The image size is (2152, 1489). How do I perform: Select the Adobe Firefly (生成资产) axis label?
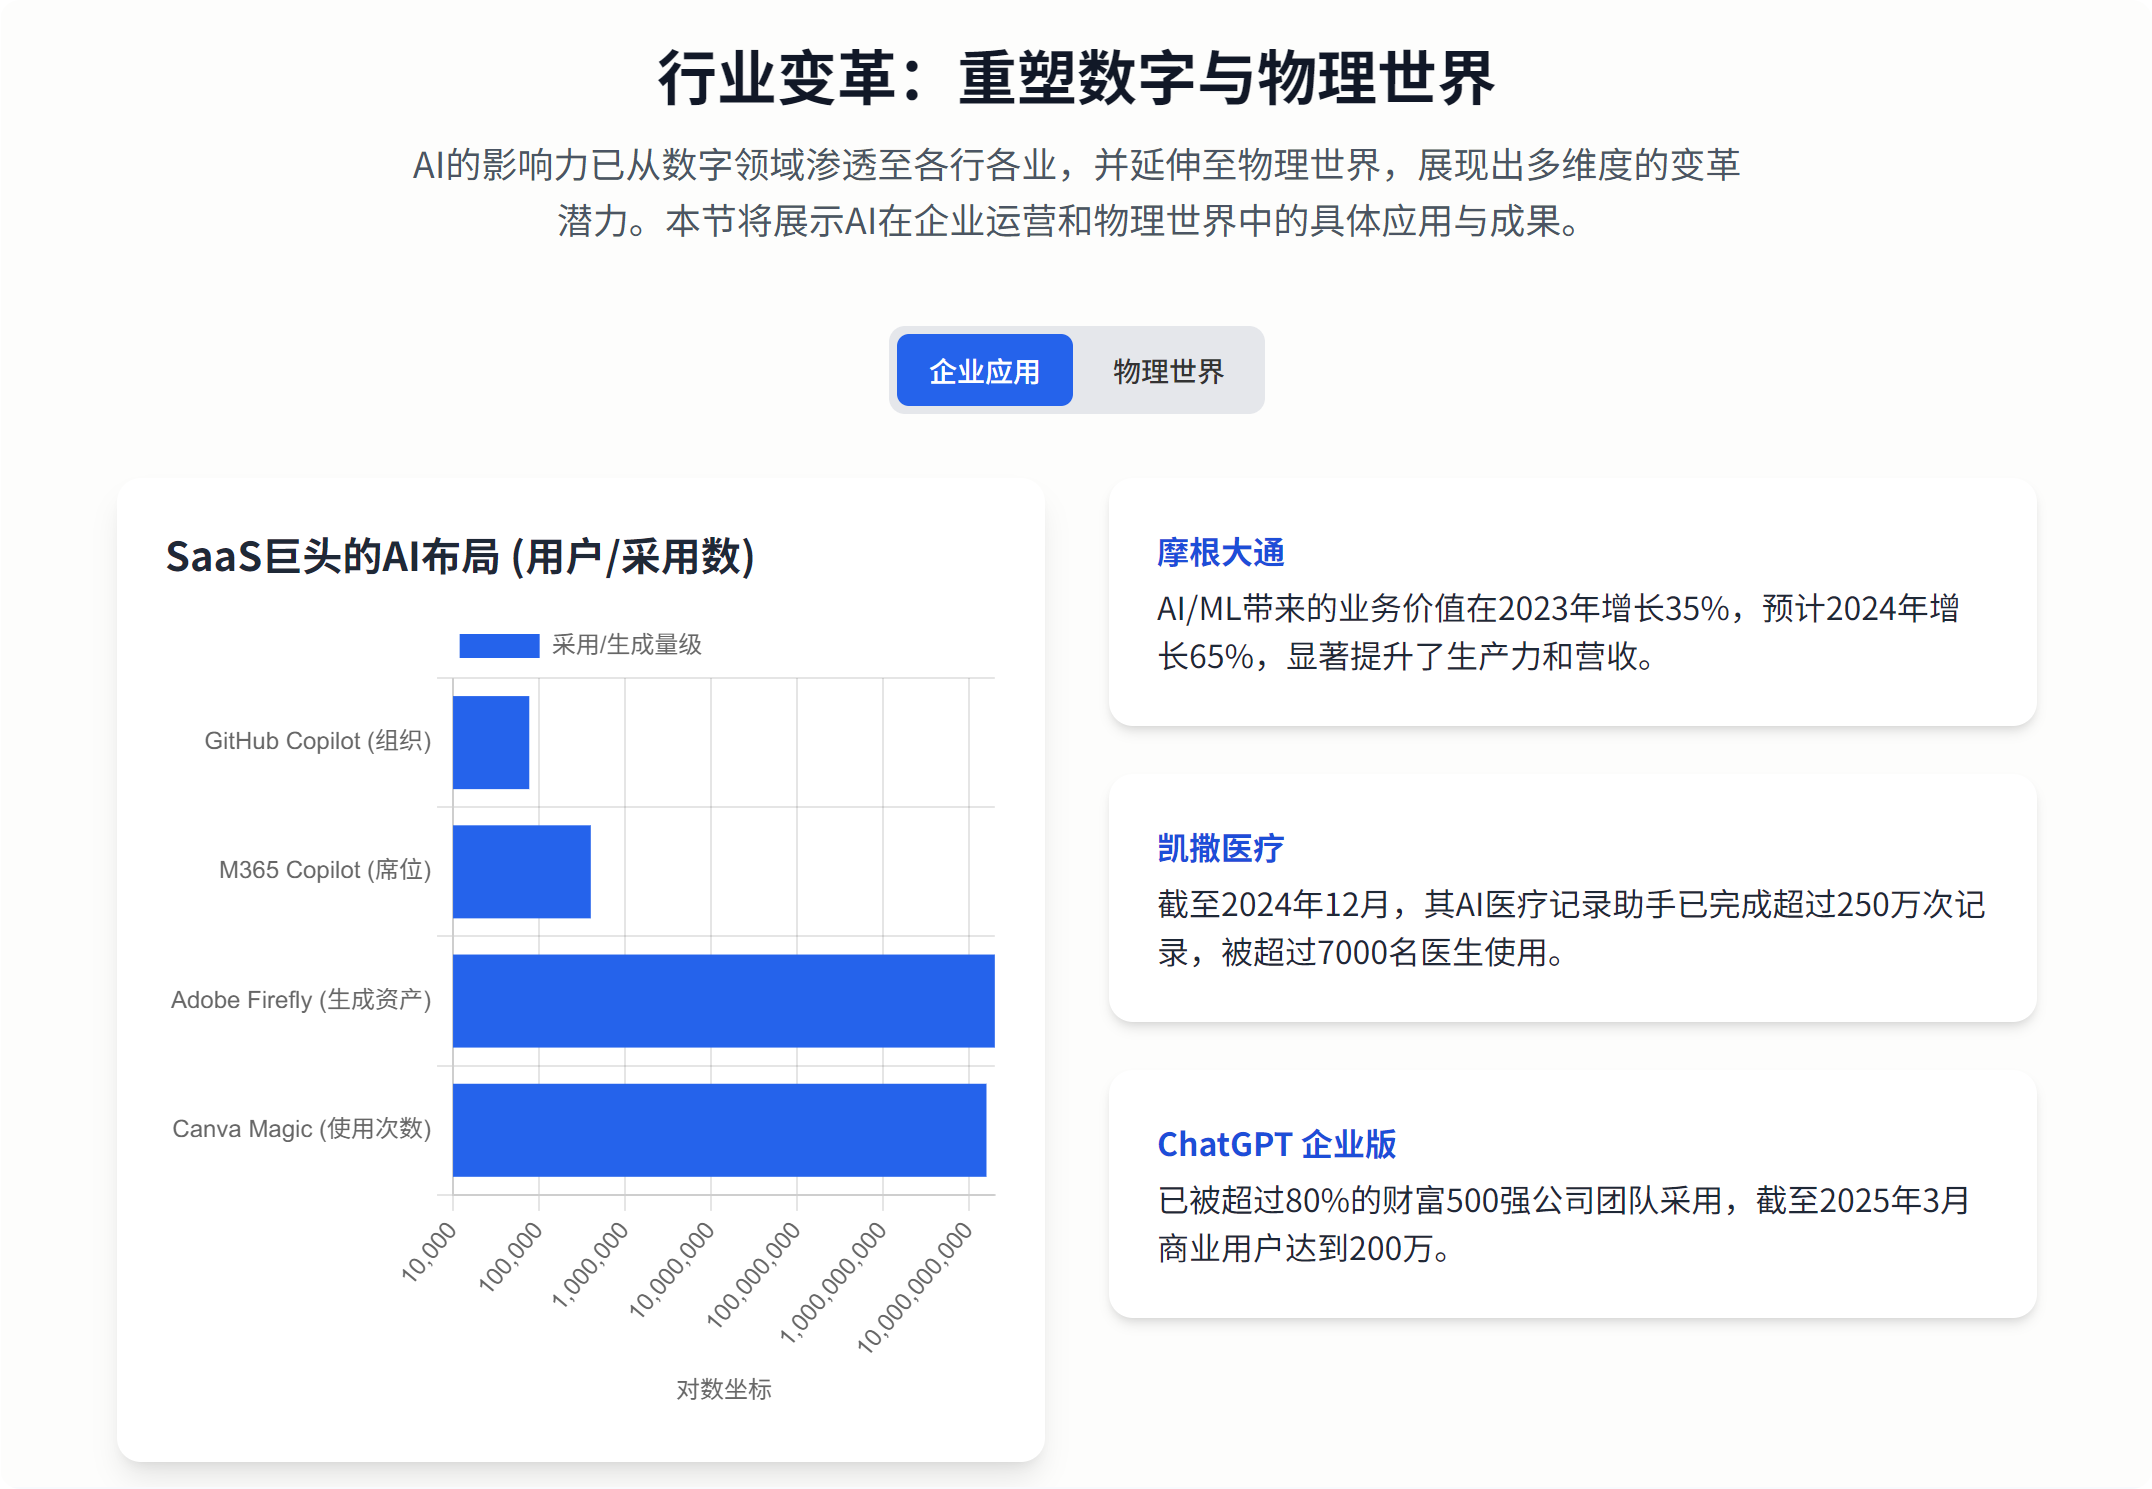[x=301, y=1000]
